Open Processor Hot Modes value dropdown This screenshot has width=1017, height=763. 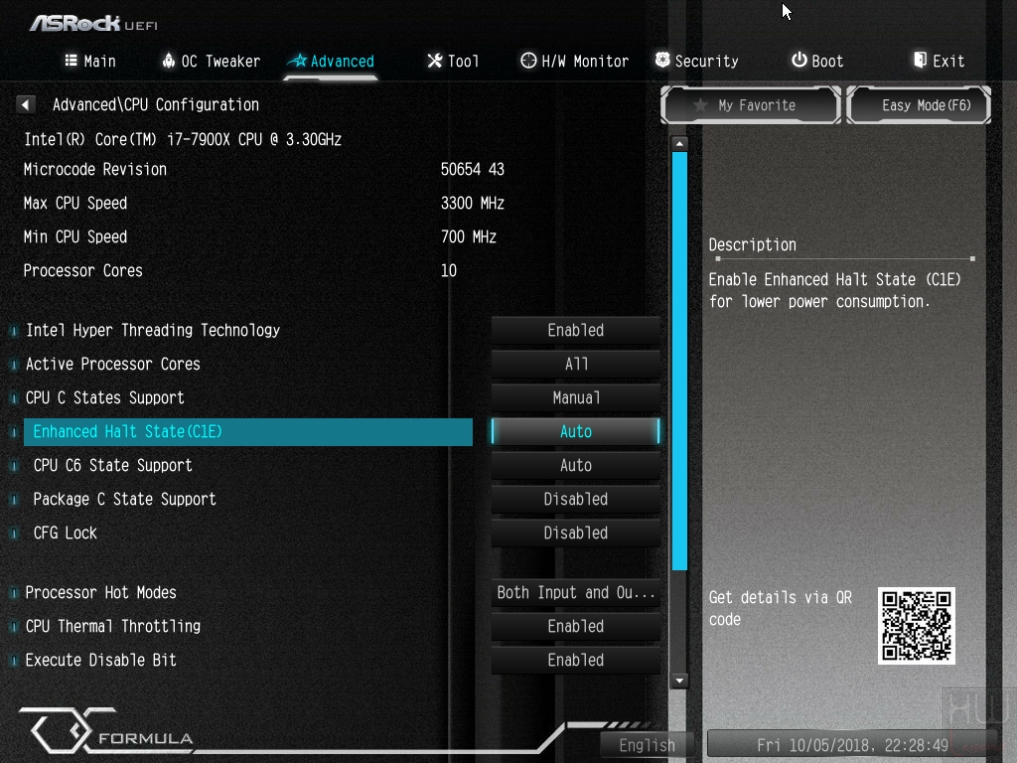point(575,592)
